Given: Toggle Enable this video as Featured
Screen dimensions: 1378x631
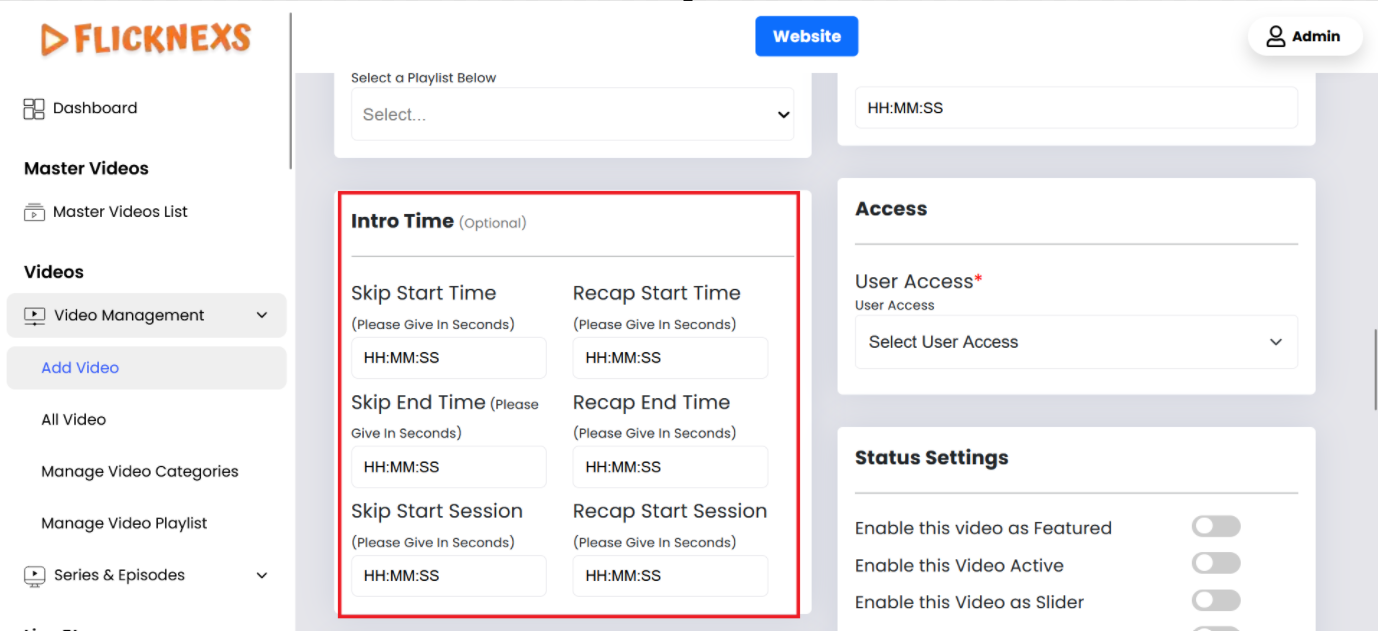Looking at the screenshot, I should coord(1215,527).
